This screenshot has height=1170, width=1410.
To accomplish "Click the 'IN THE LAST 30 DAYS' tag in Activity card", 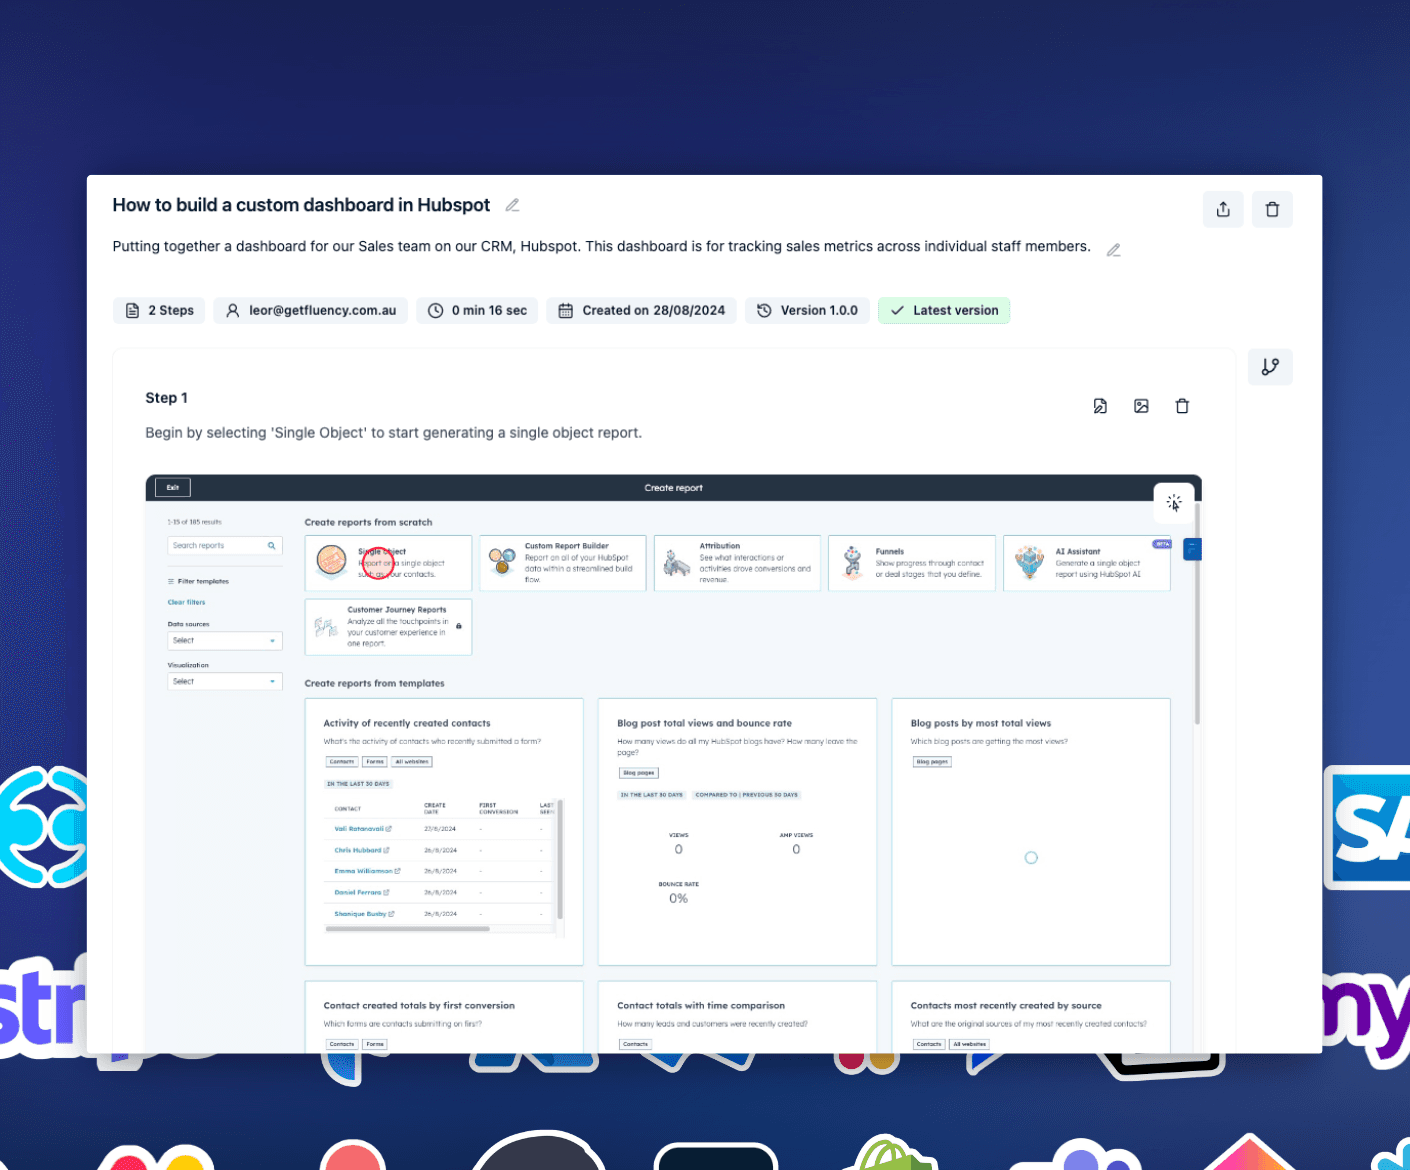I will coord(358,784).
